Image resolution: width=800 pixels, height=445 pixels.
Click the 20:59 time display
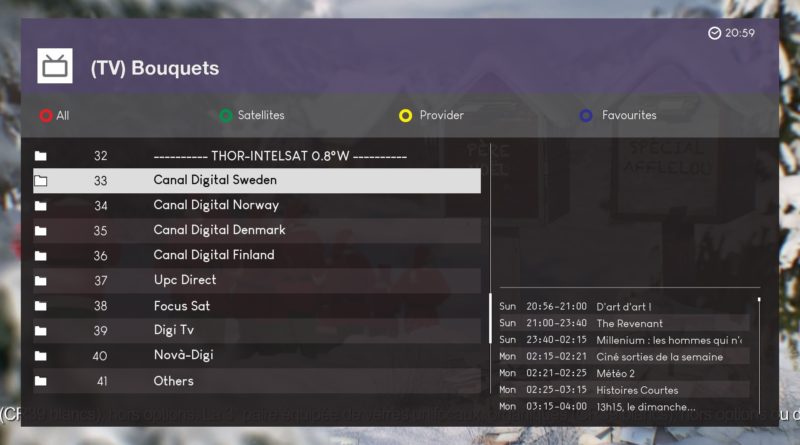click(x=740, y=33)
